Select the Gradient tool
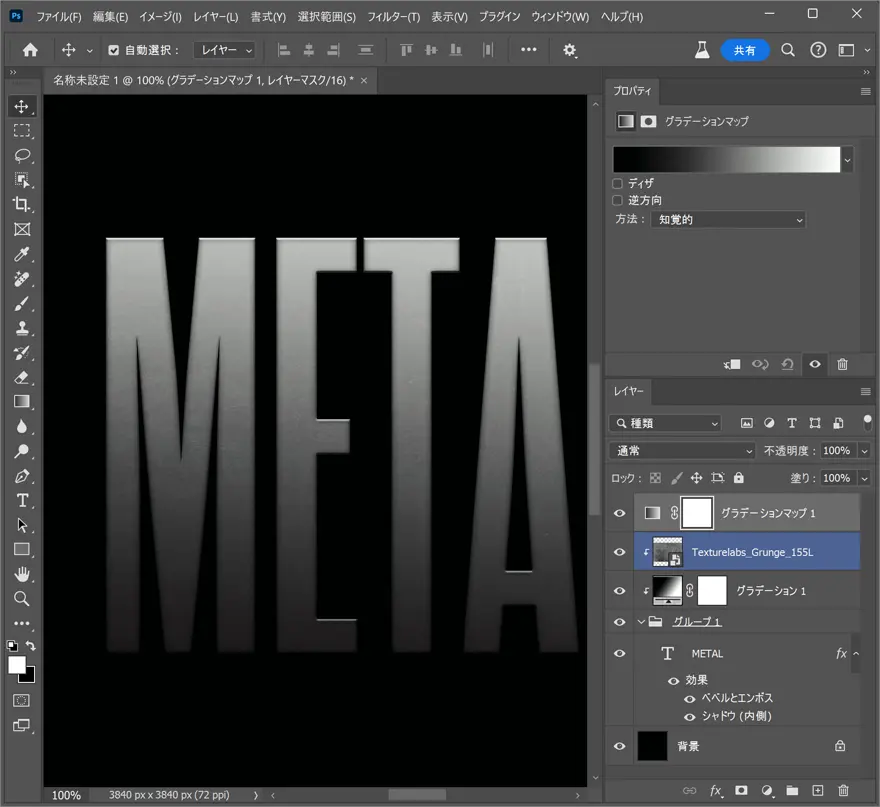Screen dimensions: 880x807 click(x=21, y=402)
